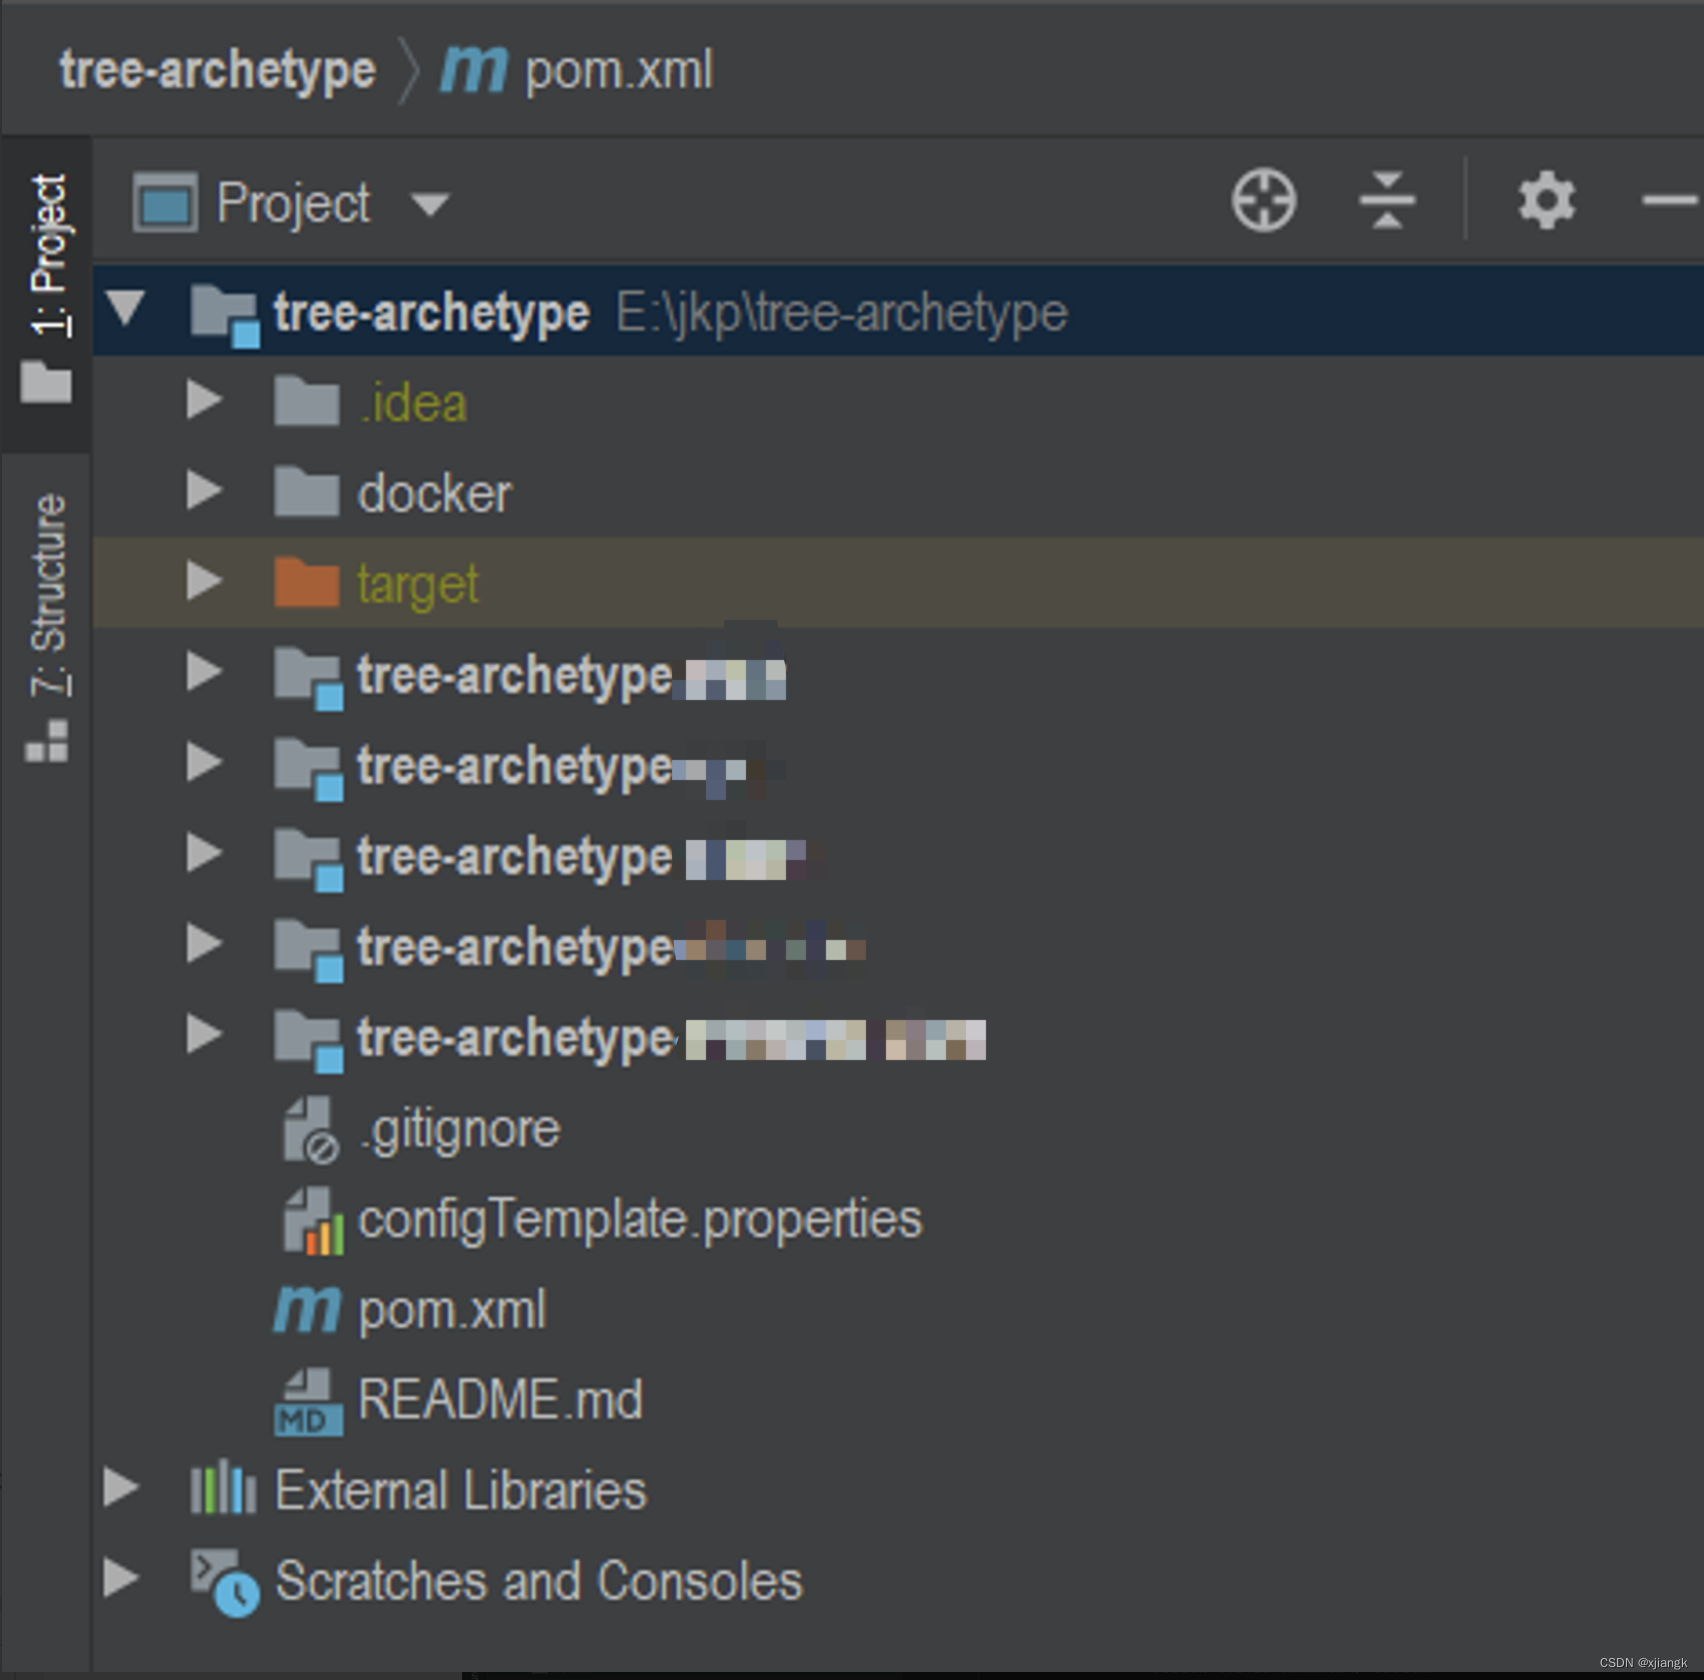Expand the third tree-archetype submodule
1704x1680 pixels.
point(204,853)
